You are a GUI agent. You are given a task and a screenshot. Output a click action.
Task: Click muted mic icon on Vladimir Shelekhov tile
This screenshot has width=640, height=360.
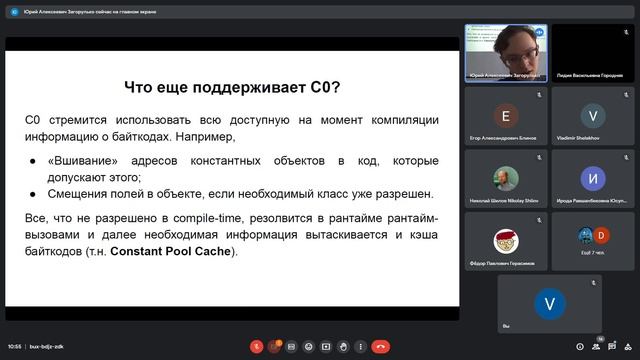point(626,95)
